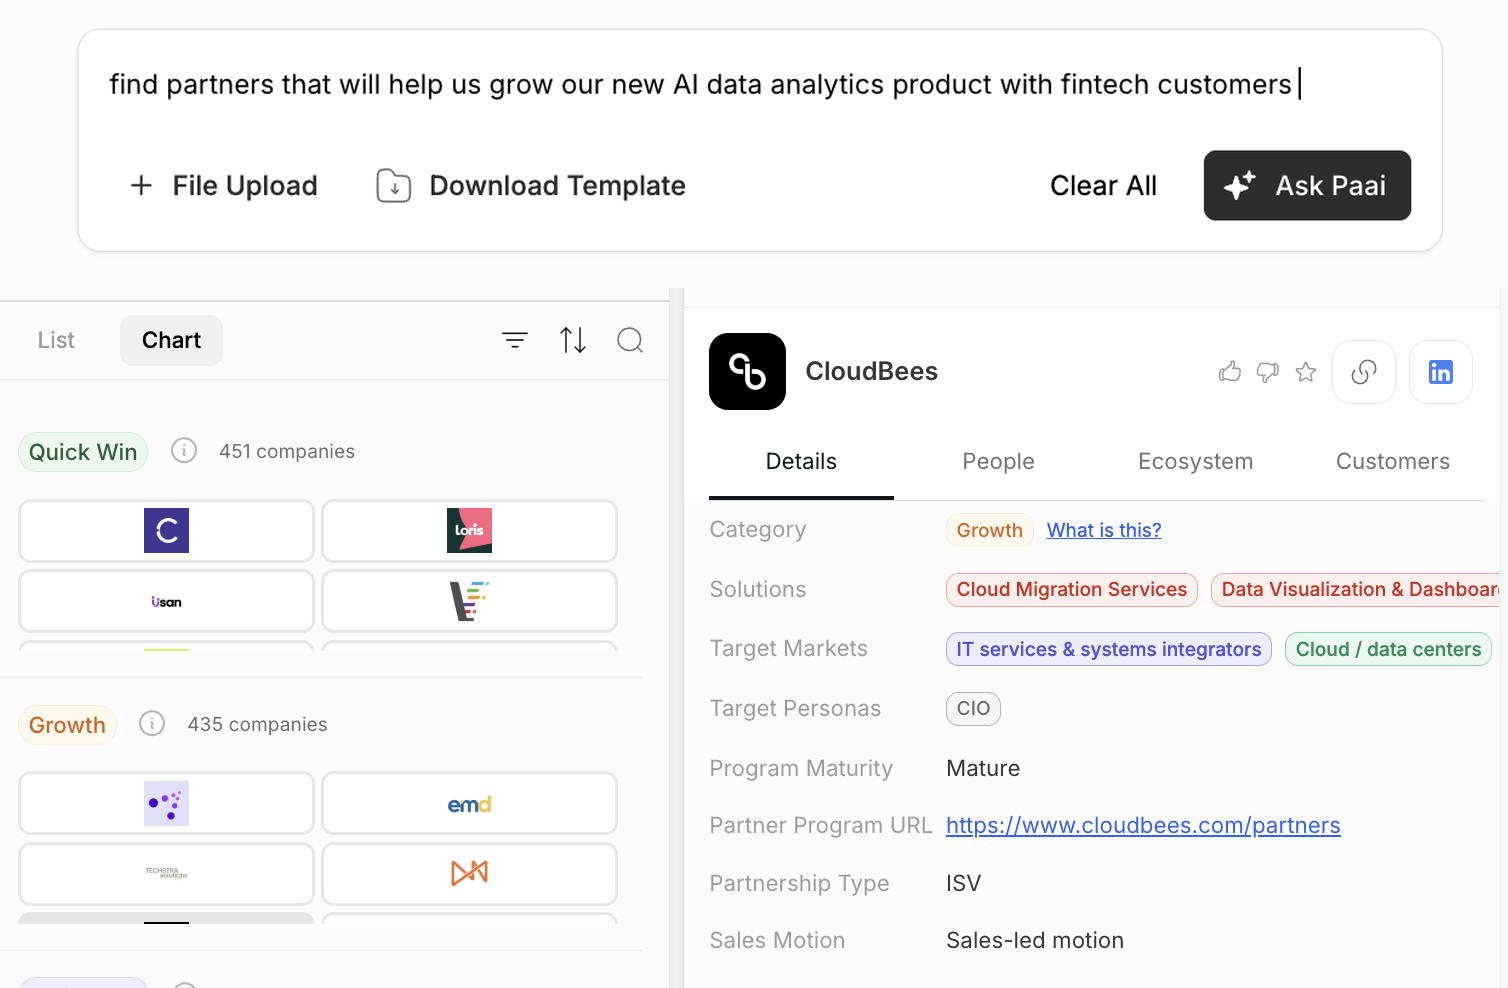Viewport: 1508px width, 988px height.
Task: Click the Data Visualization & Dashboard tag
Action: click(x=1356, y=589)
